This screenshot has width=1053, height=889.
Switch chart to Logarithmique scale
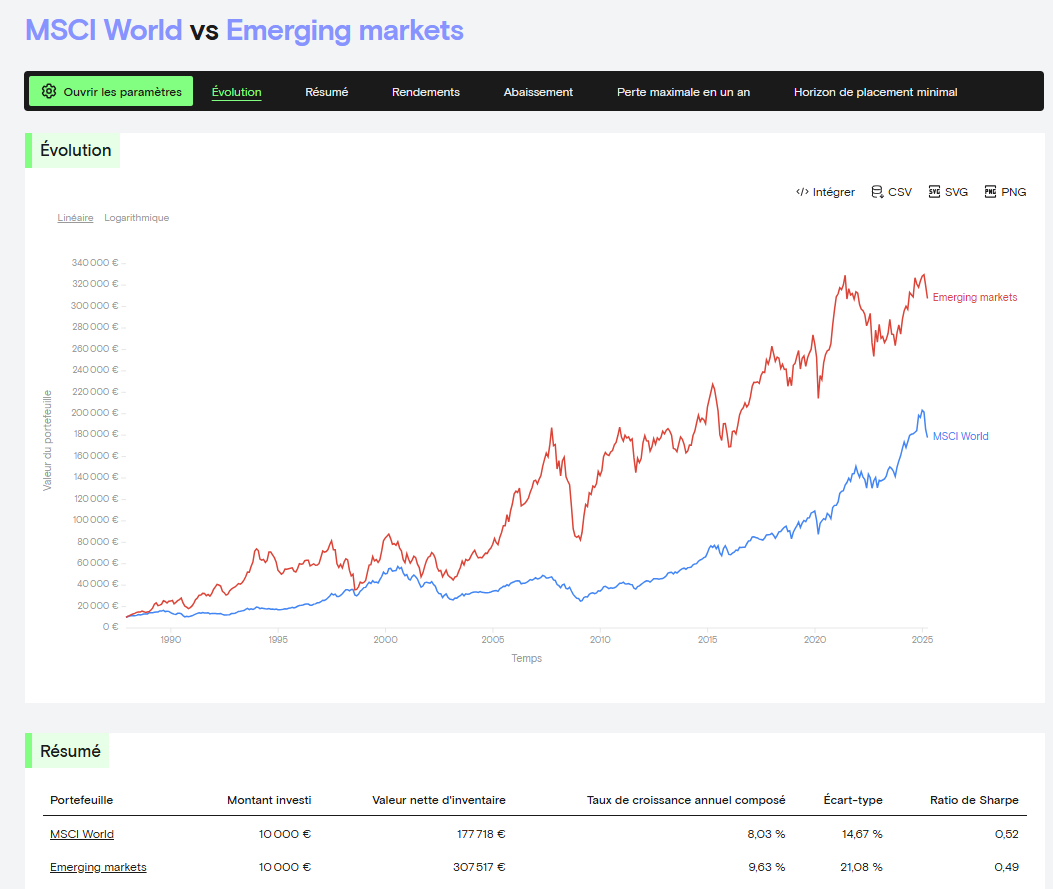point(136,218)
